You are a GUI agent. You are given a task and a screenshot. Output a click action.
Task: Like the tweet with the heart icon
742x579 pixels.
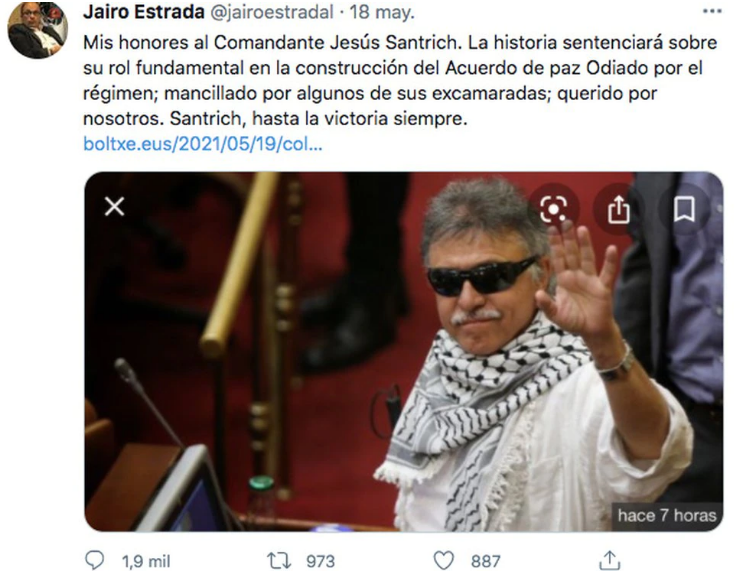click(x=444, y=561)
